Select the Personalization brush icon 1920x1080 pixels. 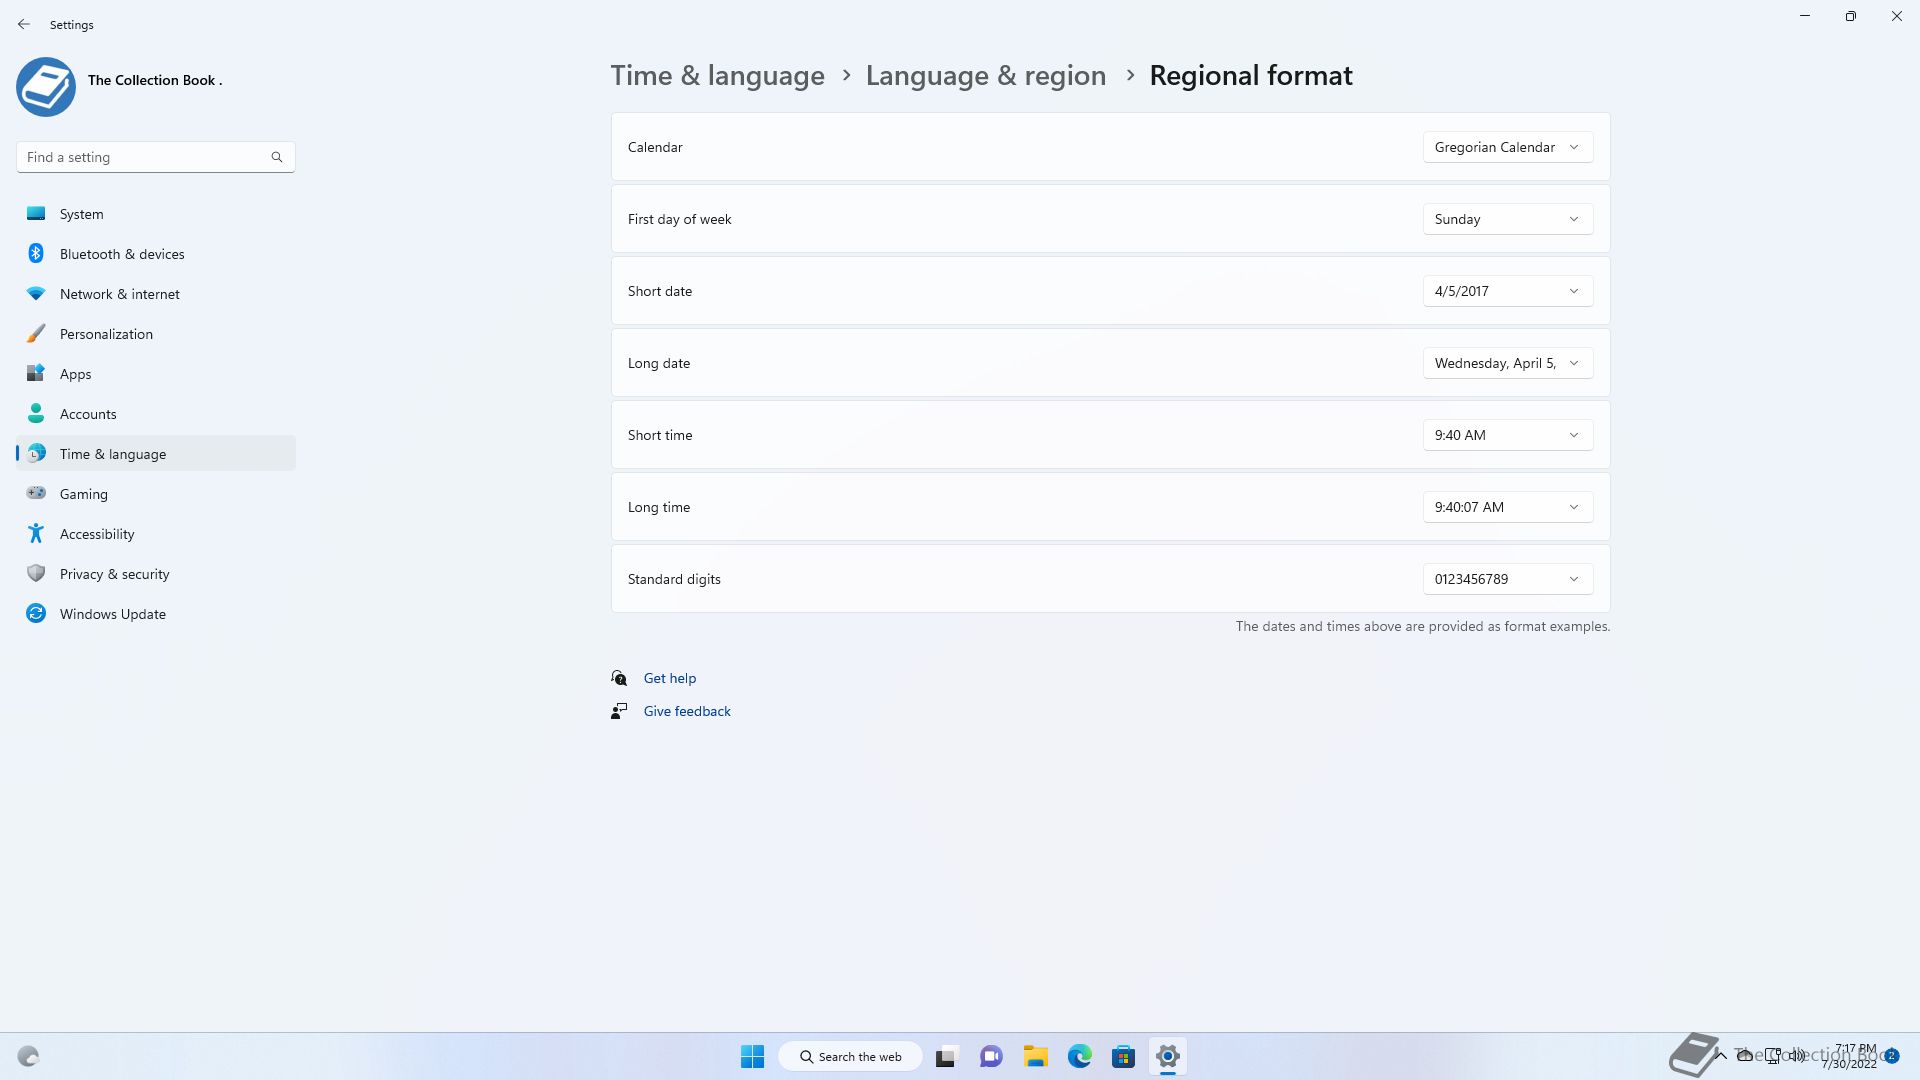36,334
